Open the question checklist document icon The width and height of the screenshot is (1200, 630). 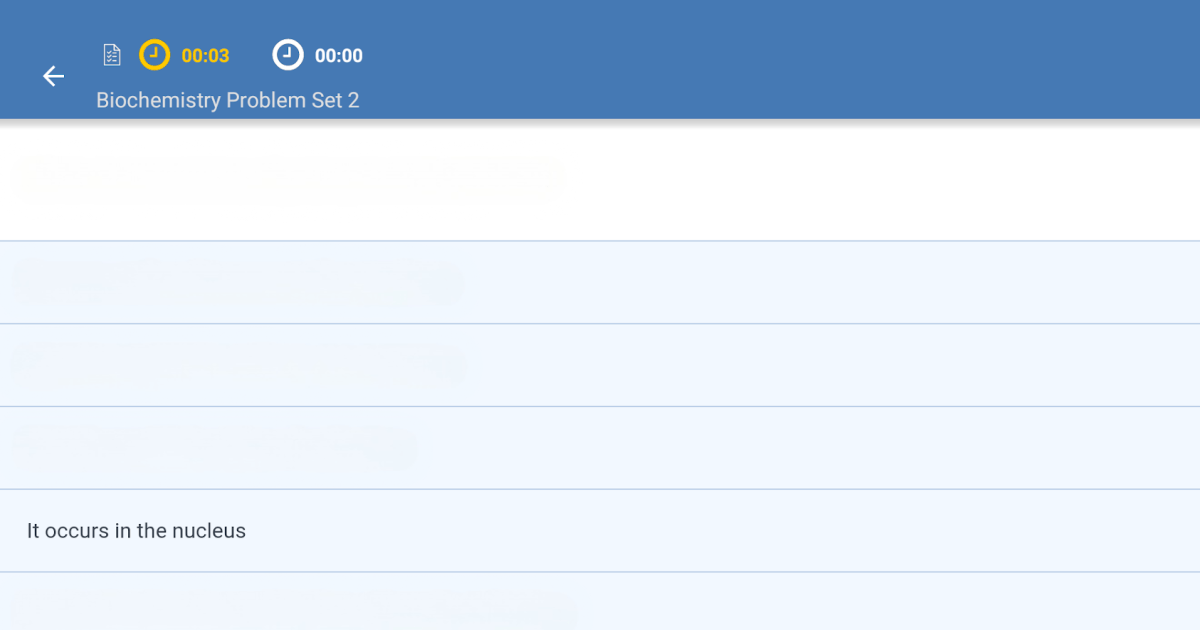click(112, 55)
